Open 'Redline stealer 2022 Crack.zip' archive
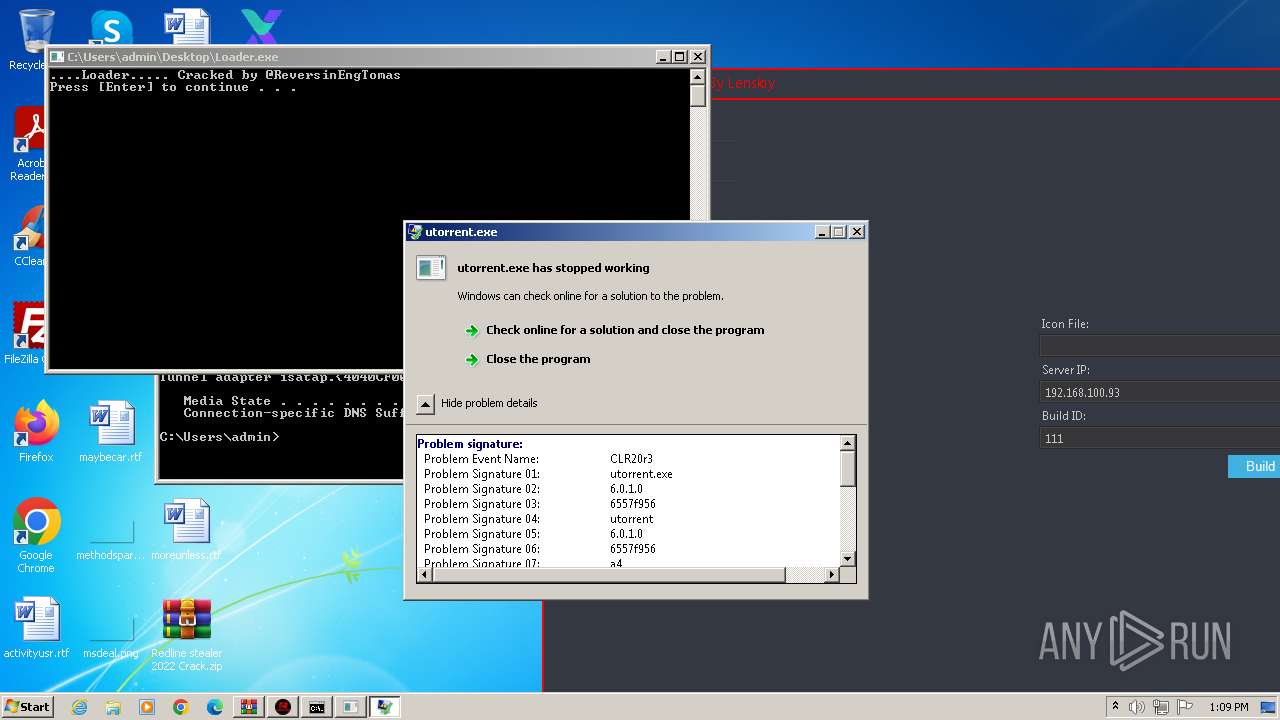Image resolution: width=1280 pixels, height=720 pixels. pos(187,634)
